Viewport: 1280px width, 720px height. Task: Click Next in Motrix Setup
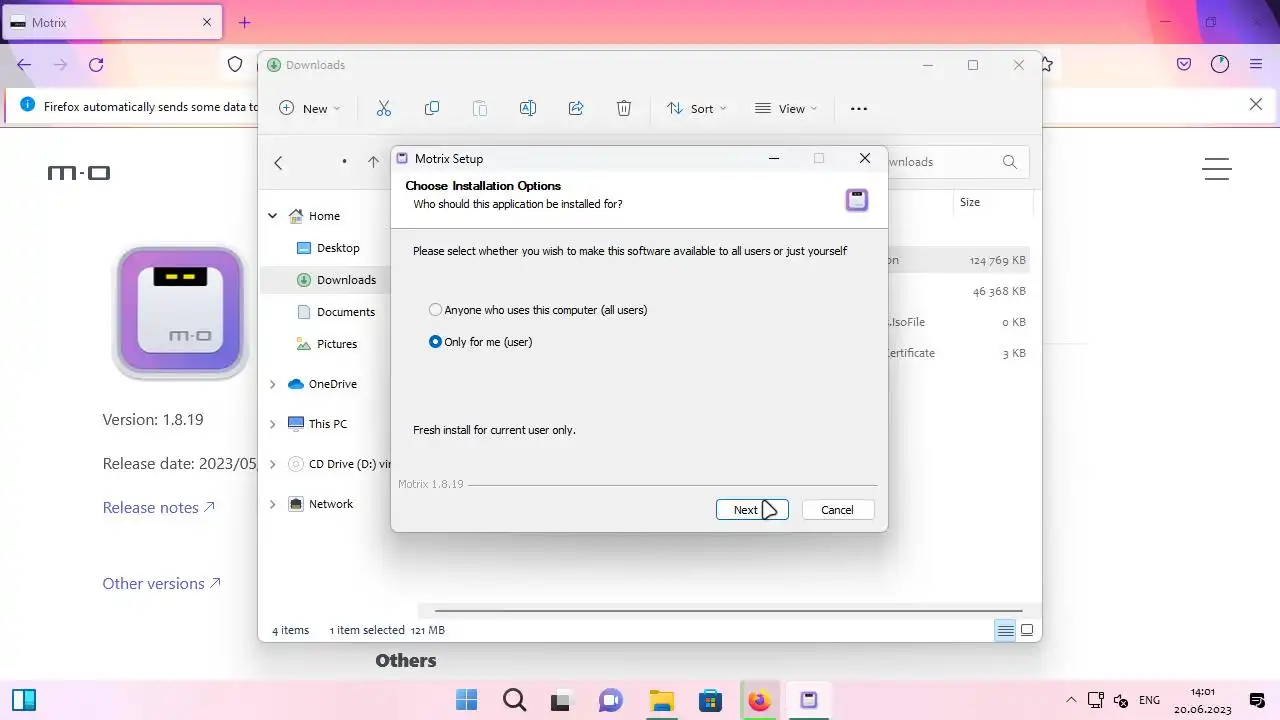click(x=752, y=510)
